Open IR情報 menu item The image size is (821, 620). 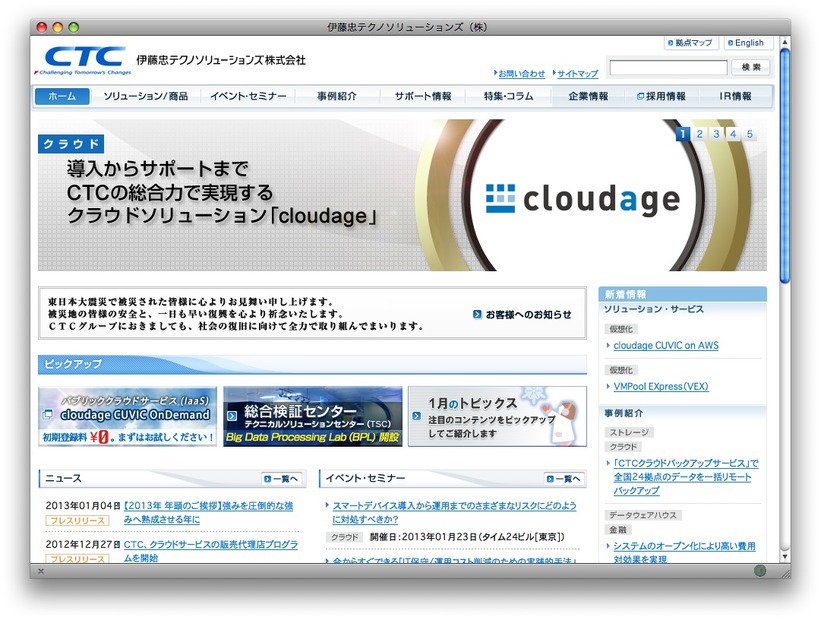735,96
